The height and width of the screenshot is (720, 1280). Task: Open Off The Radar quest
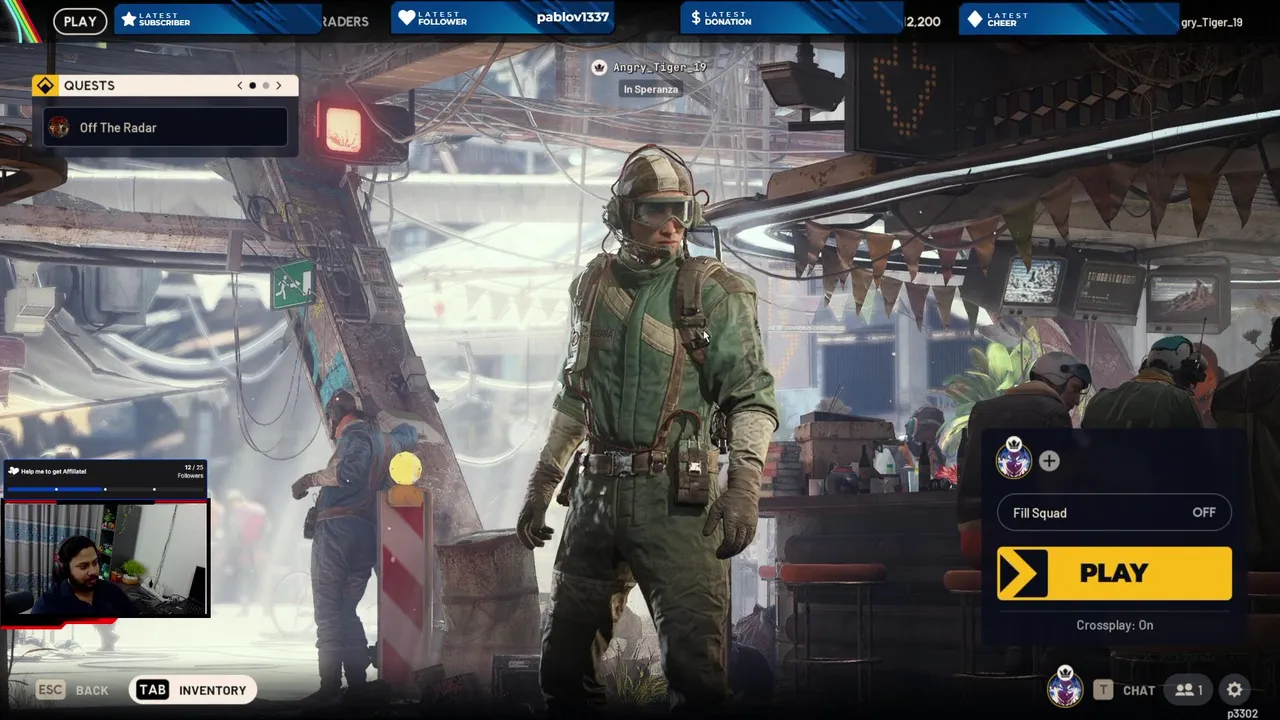(x=166, y=127)
